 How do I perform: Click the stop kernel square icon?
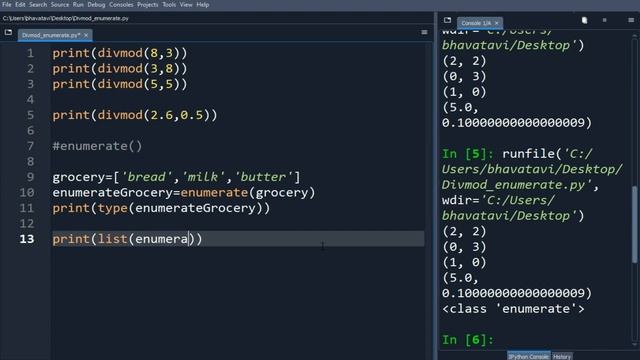(604, 20)
